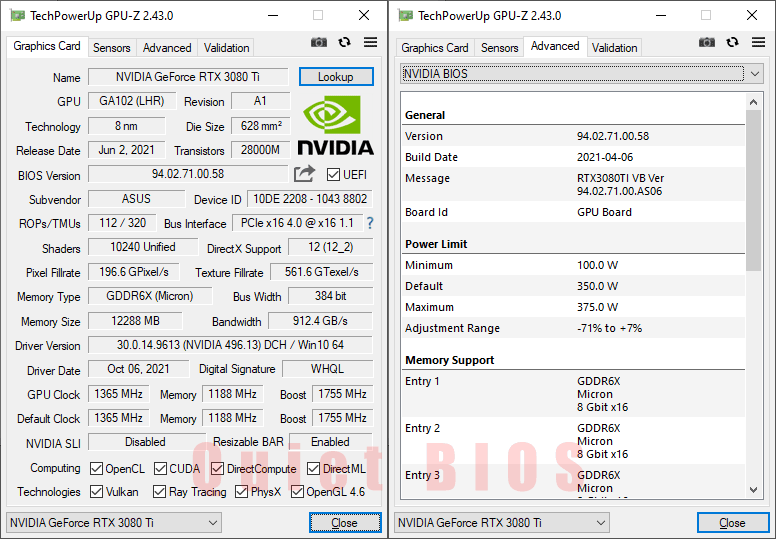Image resolution: width=776 pixels, height=539 pixels.
Task: Toggle the DirectML checkbox
Action: point(313,469)
